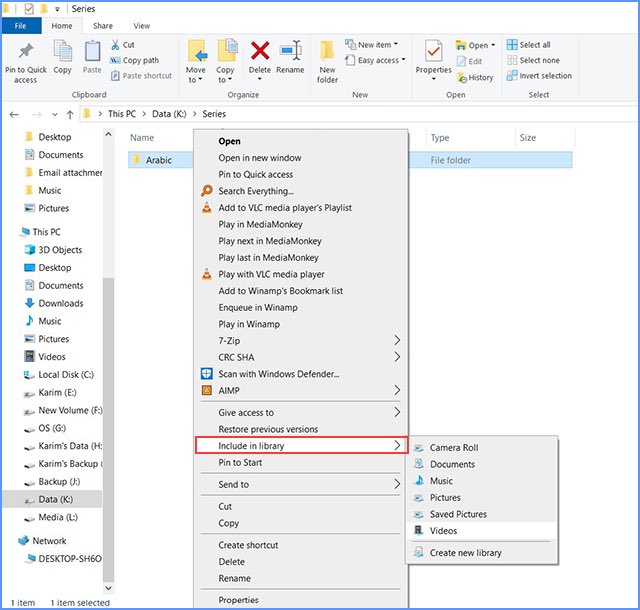The image size is (640, 610).
Task: Click Paste shortcut in the ribbon
Action: click(x=141, y=76)
